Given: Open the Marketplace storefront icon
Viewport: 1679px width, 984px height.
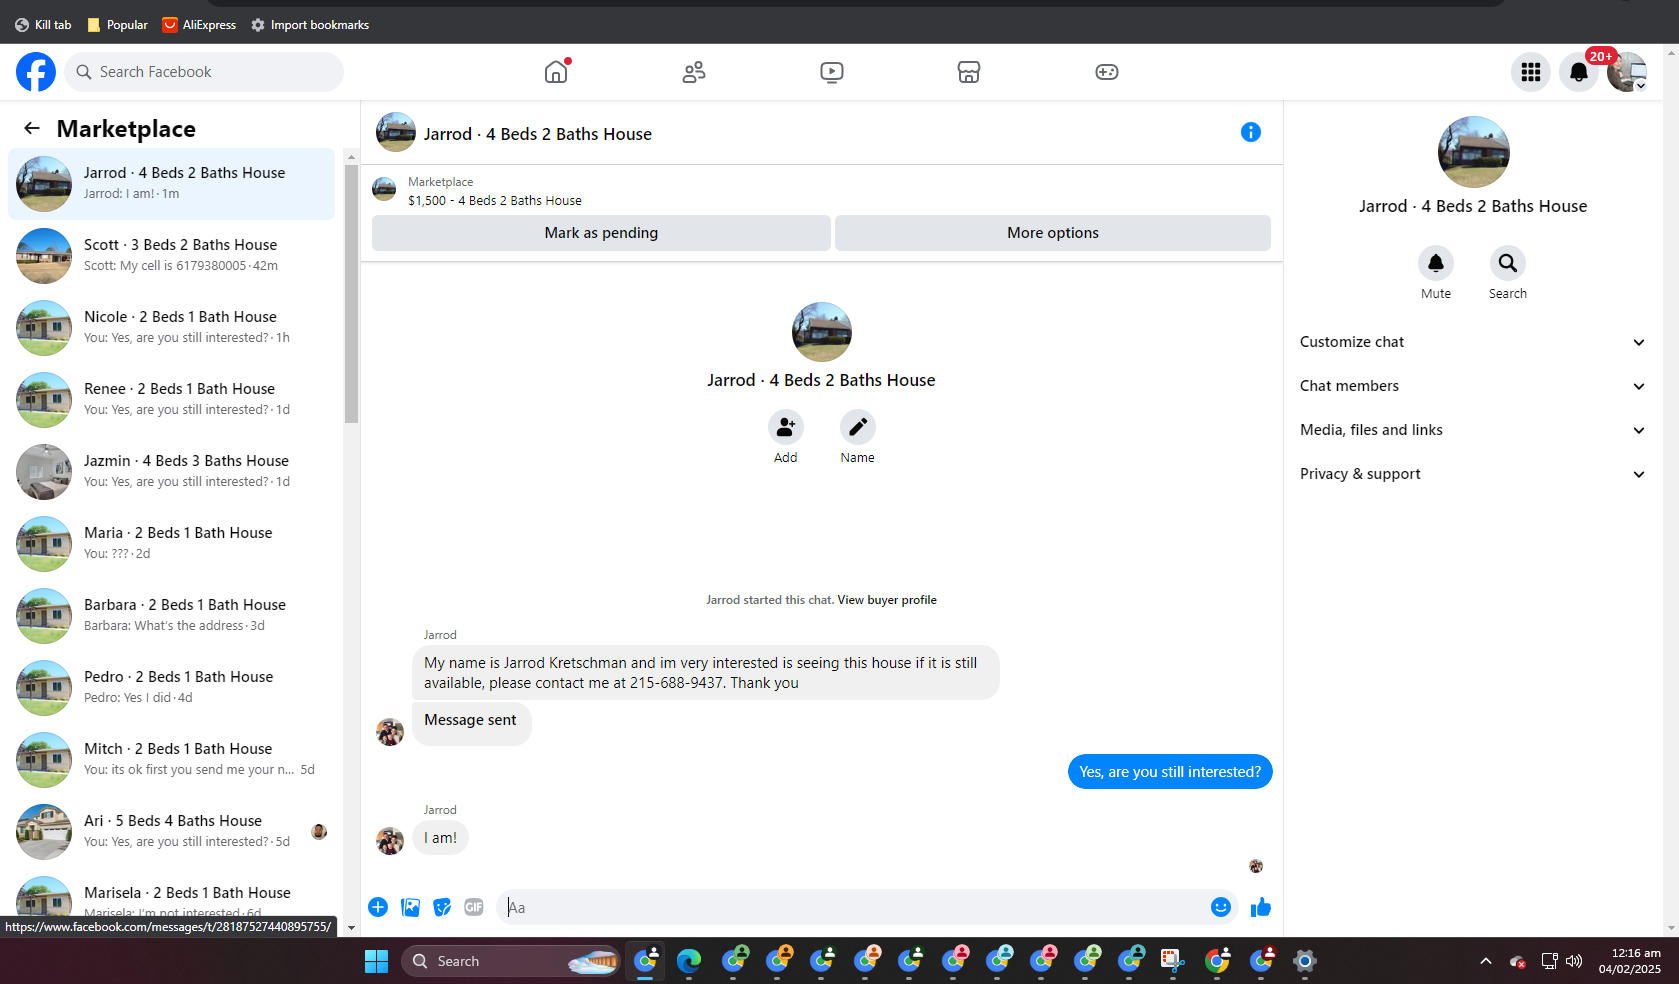Looking at the screenshot, I should point(969,72).
